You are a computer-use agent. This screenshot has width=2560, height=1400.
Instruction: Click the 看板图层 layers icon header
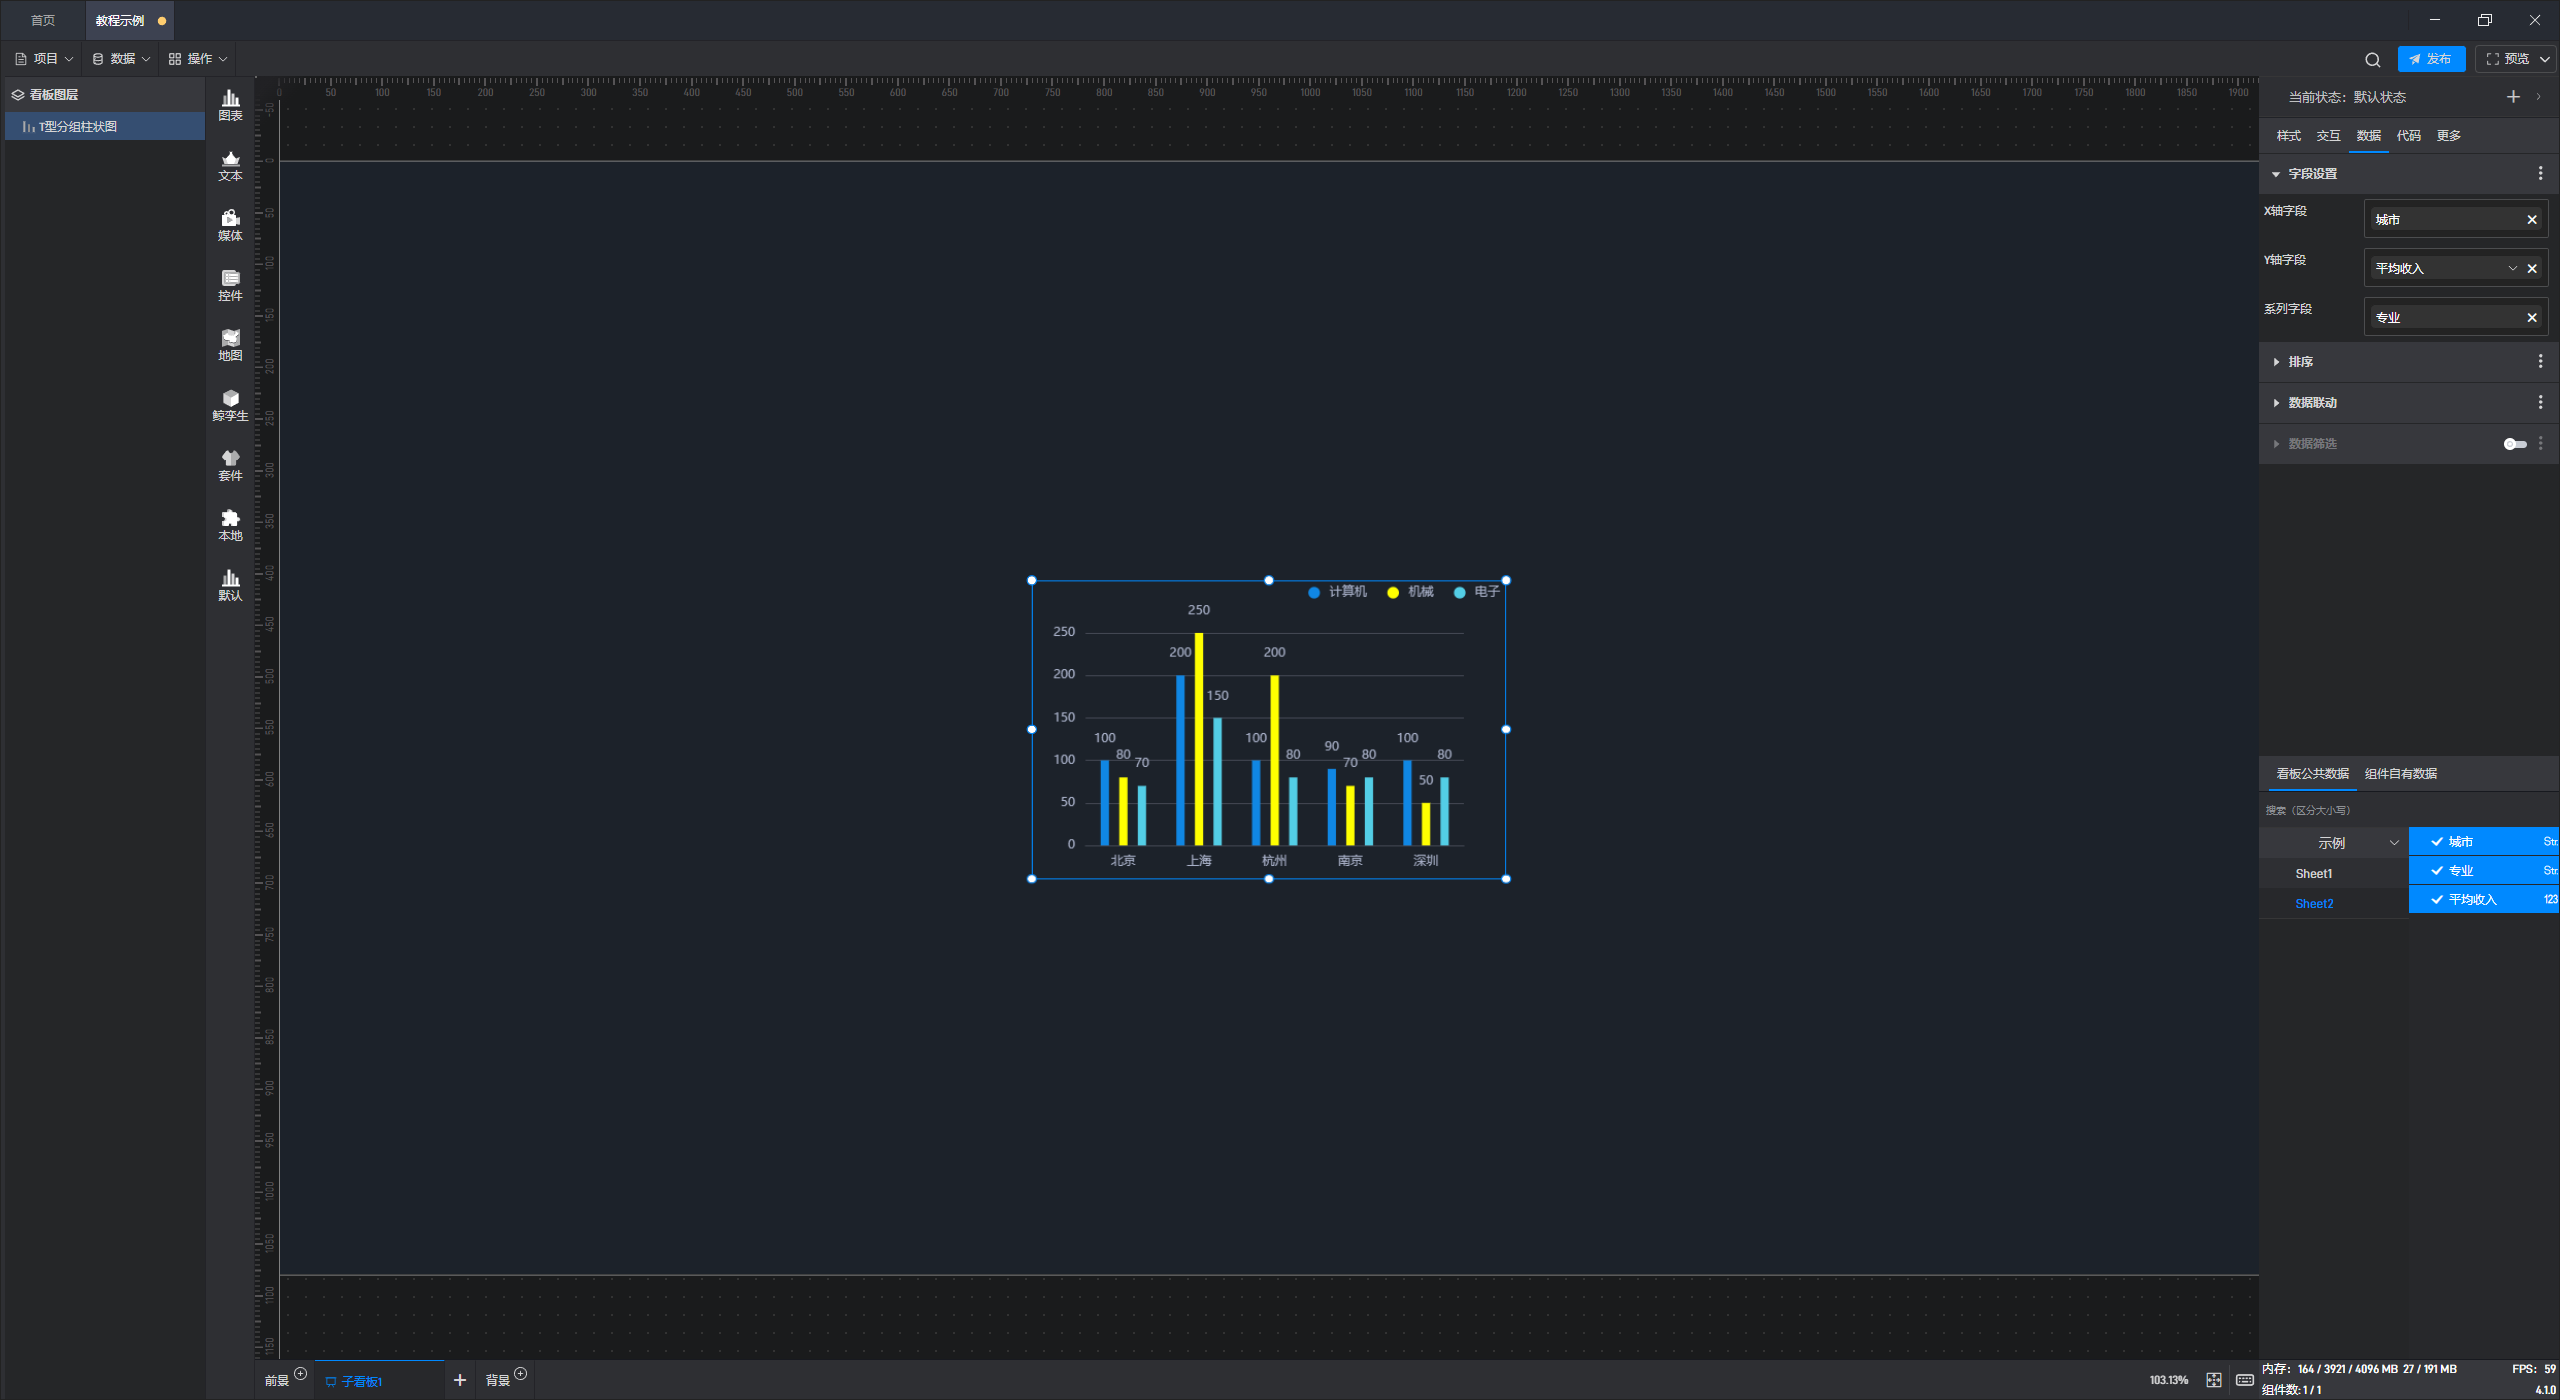[18, 95]
